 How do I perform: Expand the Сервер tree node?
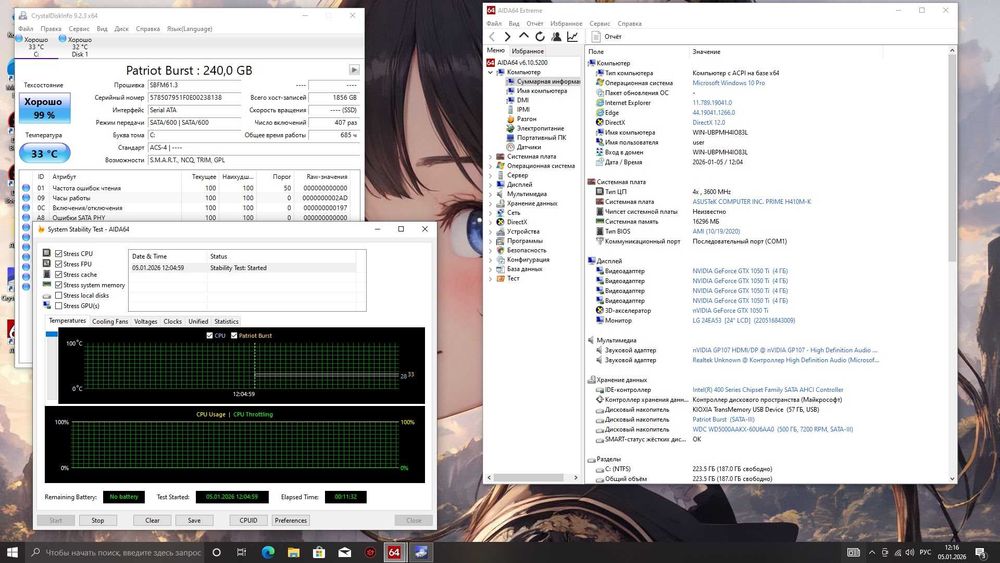pos(490,175)
